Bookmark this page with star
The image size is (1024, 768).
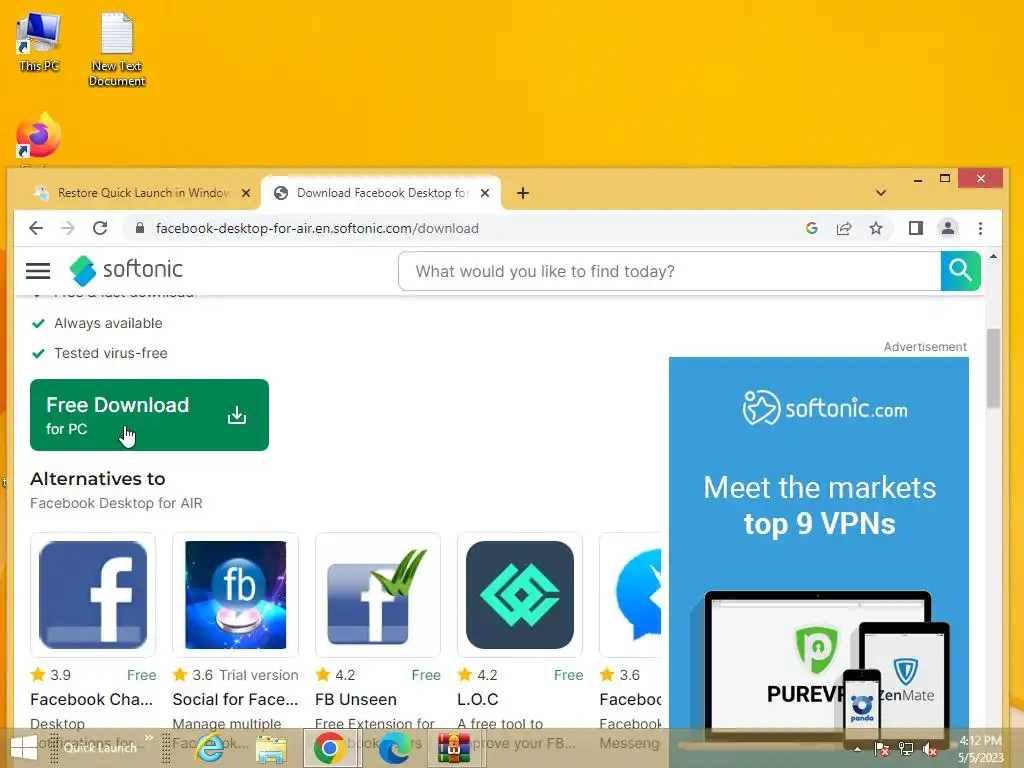point(876,228)
